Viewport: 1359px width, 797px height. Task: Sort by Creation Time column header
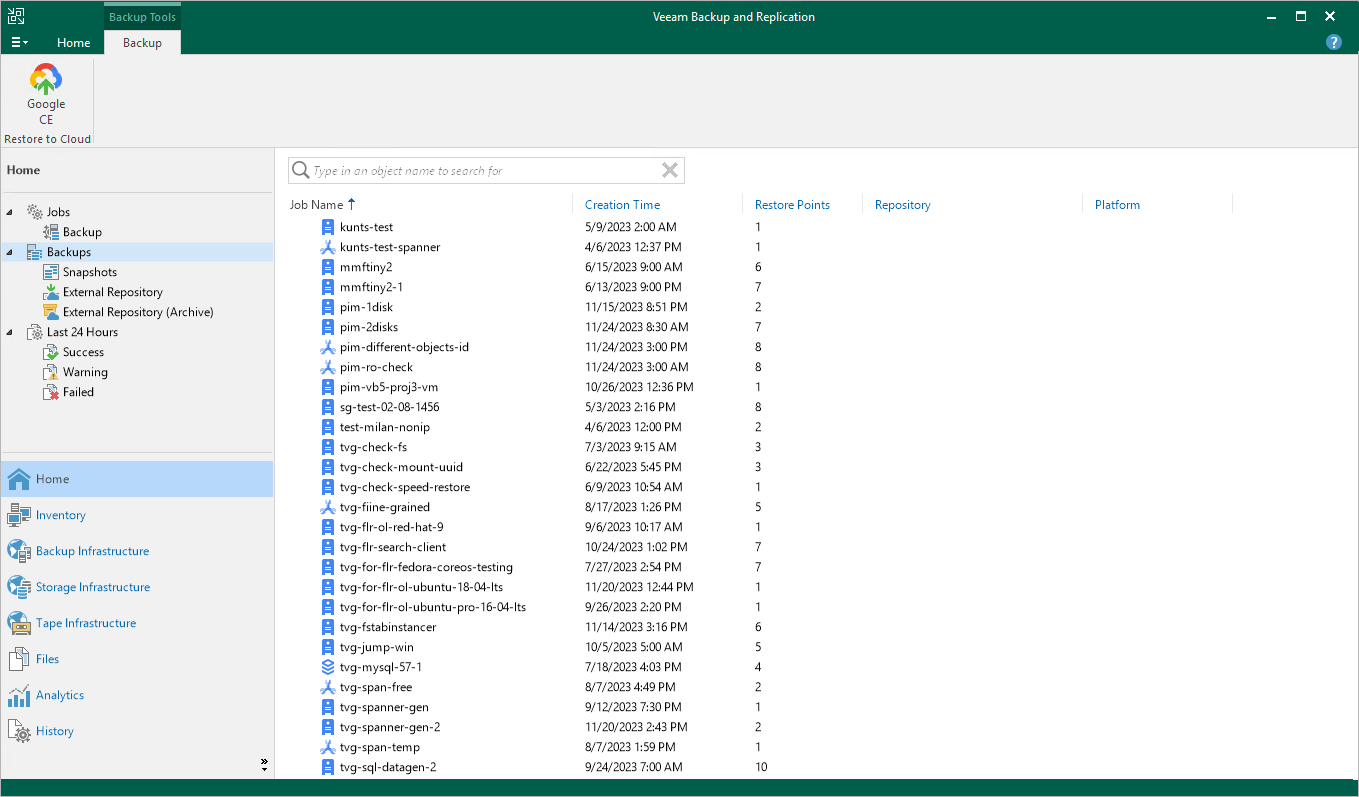pos(622,205)
